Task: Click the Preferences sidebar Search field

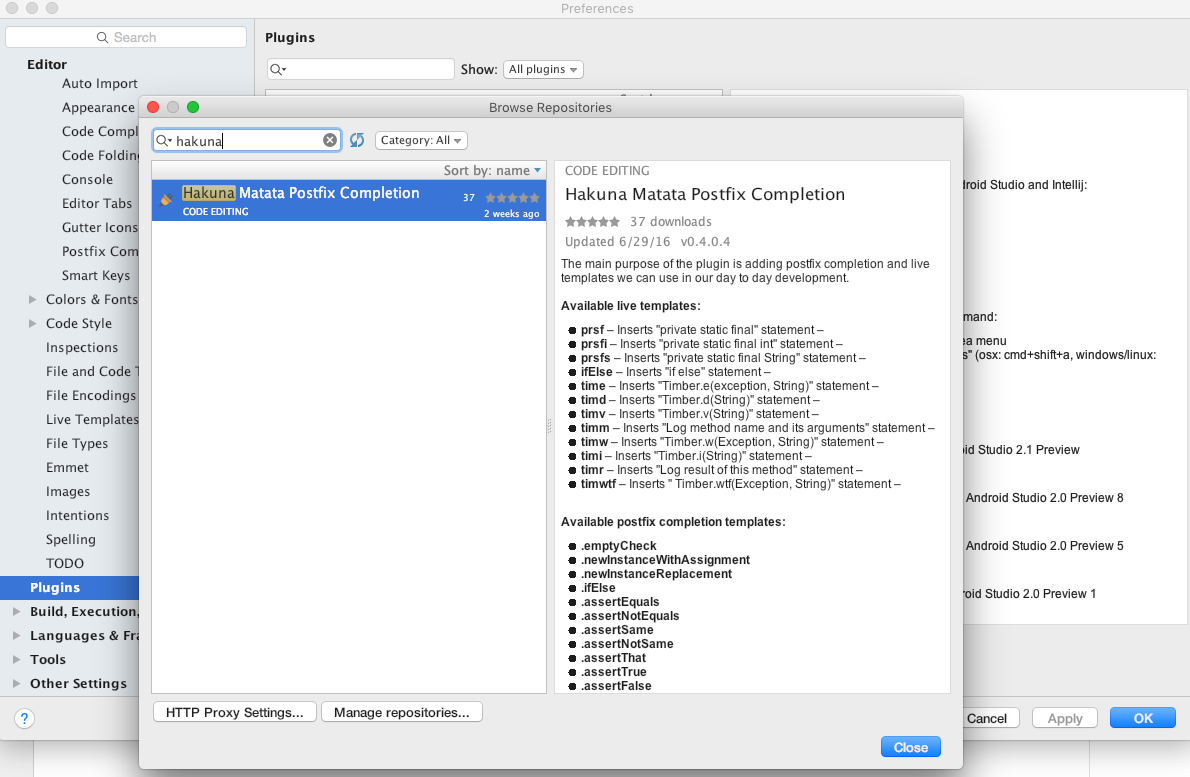Action: pyautogui.click(x=126, y=37)
